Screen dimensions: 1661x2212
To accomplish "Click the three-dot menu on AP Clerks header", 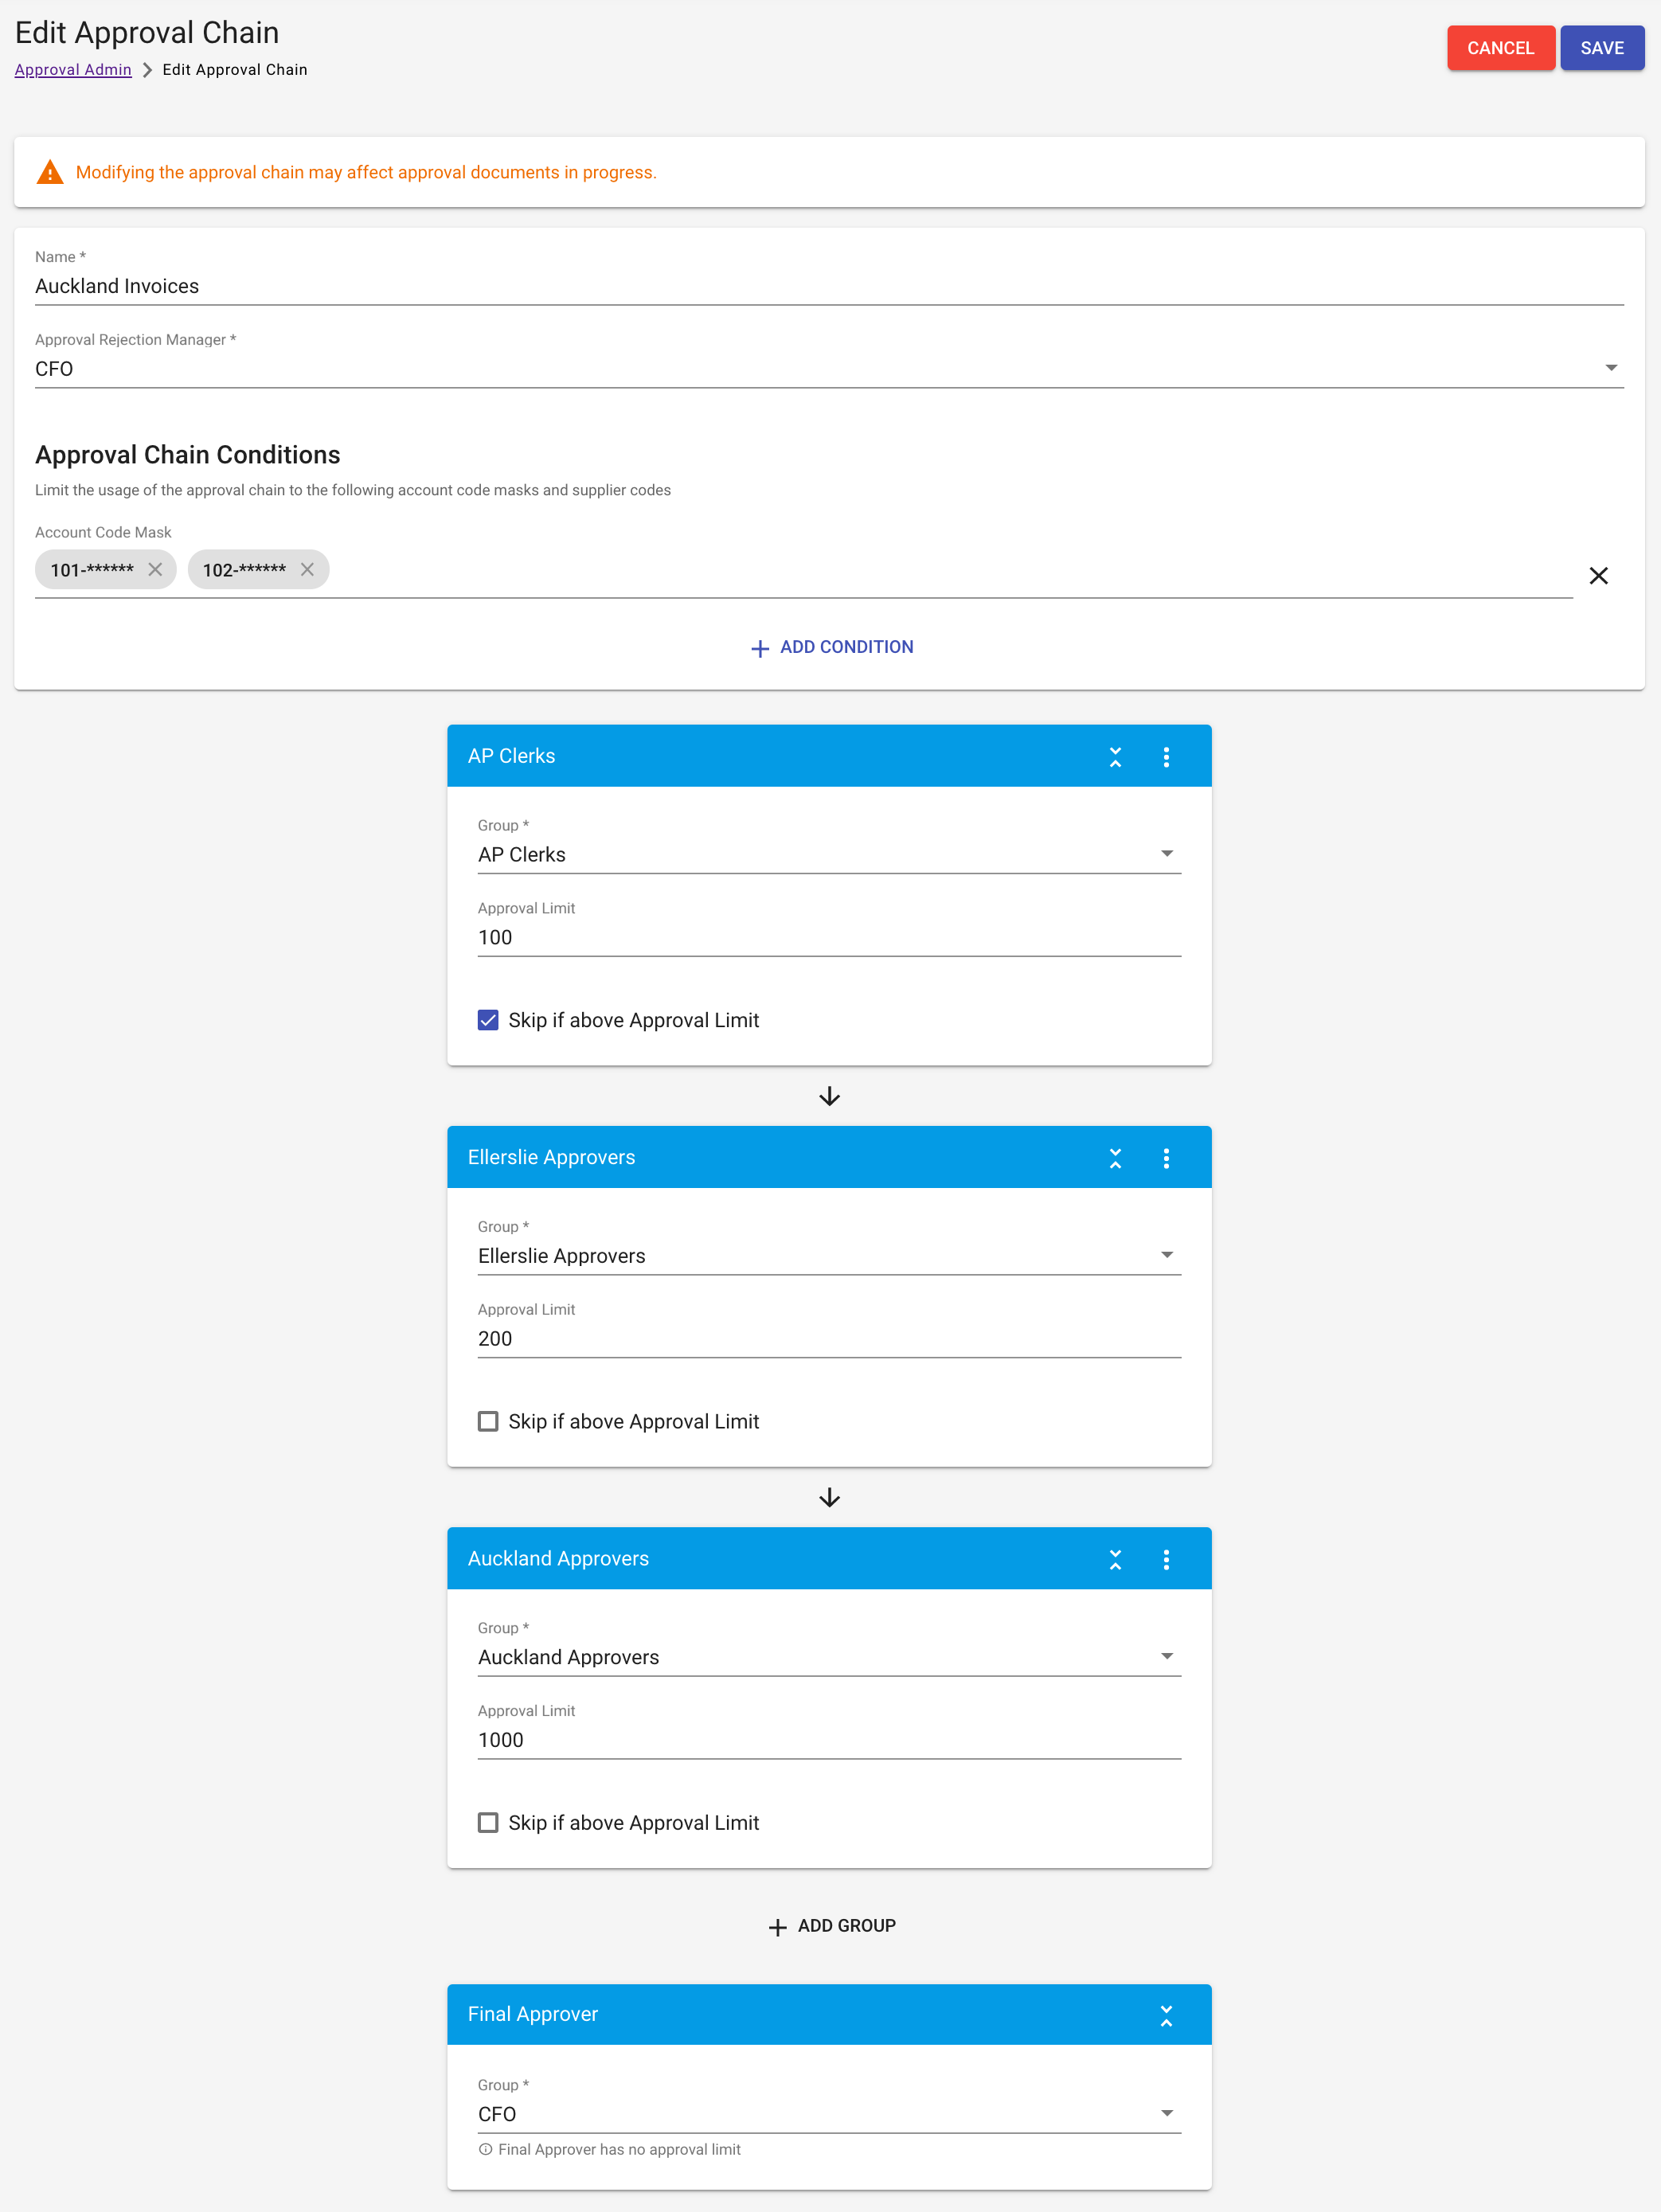I will click(x=1166, y=756).
